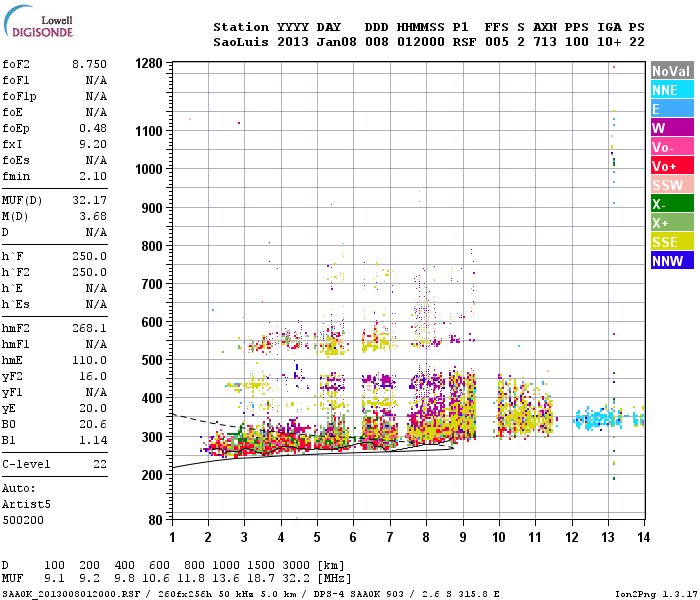Click the 1000 height axis label
This screenshot has height=600, width=700.
click(x=149, y=170)
